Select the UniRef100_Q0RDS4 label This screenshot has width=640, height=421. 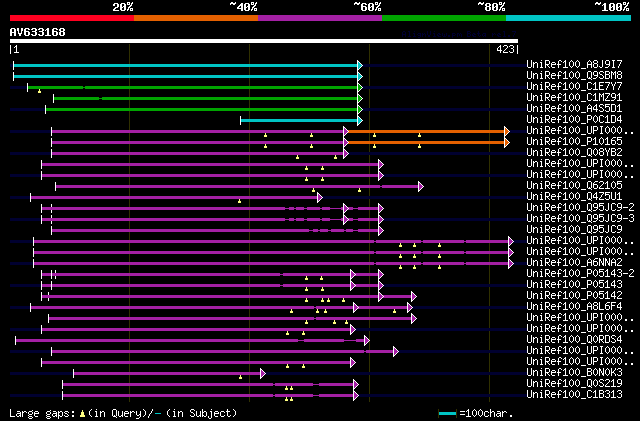tap(574, 339)
